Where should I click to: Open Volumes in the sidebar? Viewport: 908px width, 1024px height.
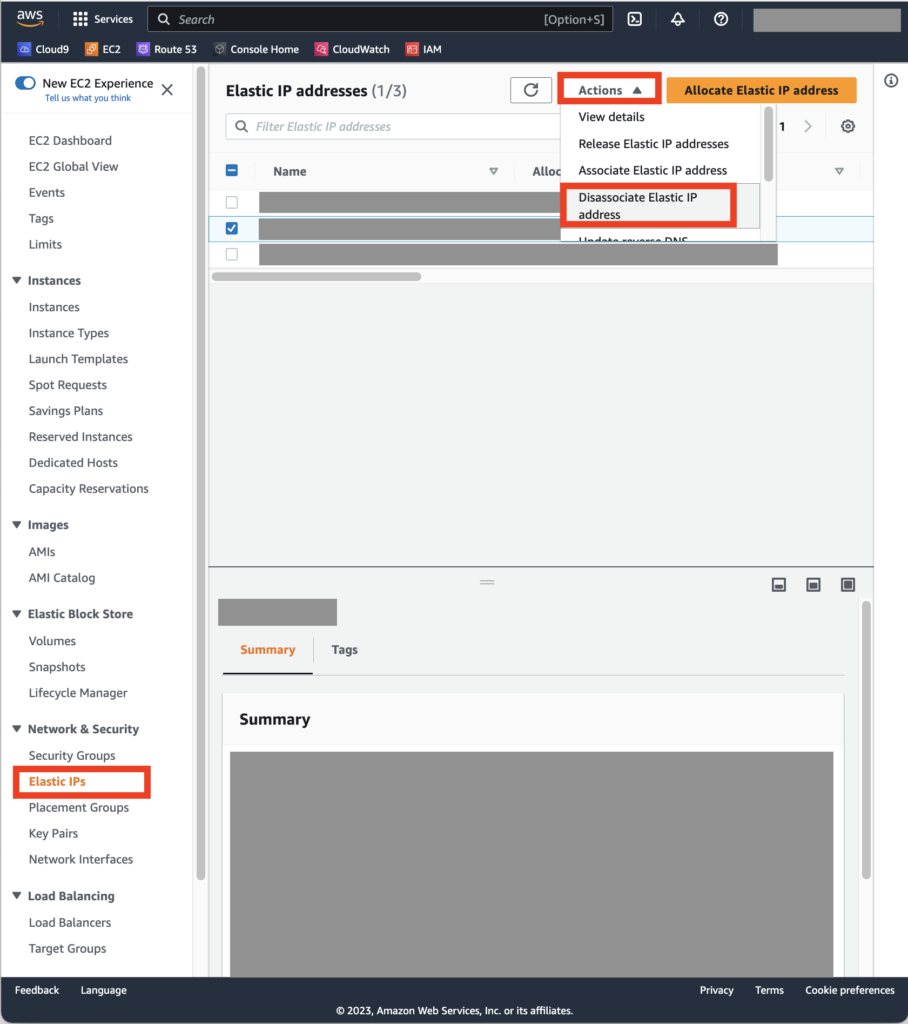click(x=52, y=641)
